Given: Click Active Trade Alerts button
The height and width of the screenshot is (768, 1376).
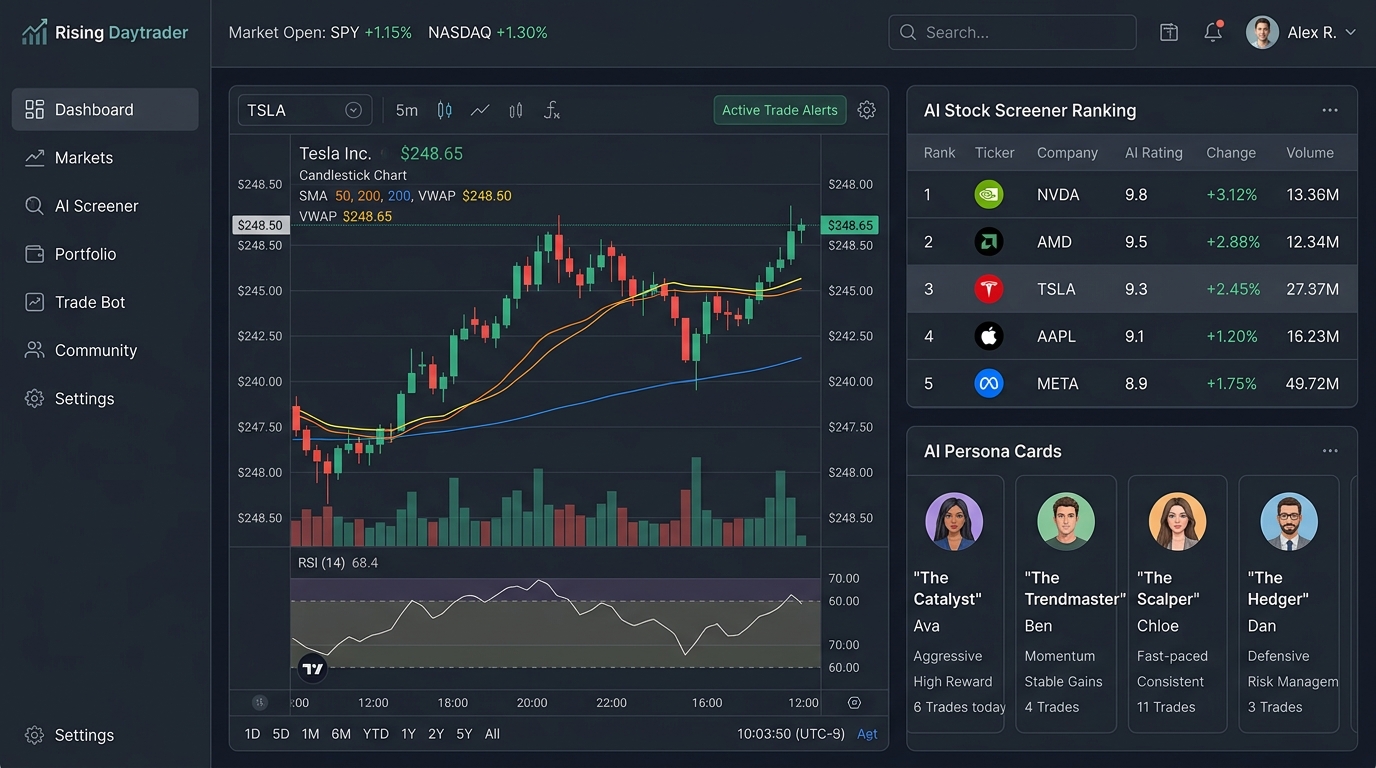Looking at the screenshot, I should 780,110.
